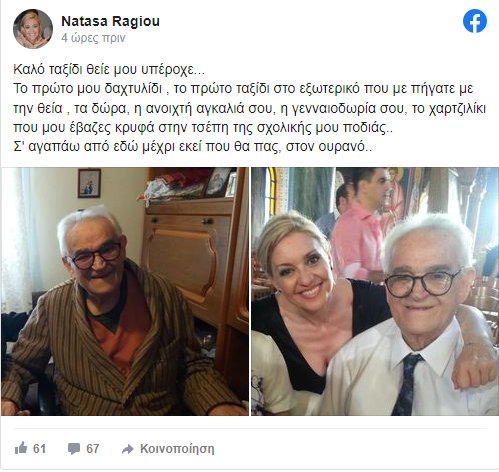Open Natasa Ragiou's profile picture
The height and width of the screenshot is (472, 499).
click(x=33, y=29)
